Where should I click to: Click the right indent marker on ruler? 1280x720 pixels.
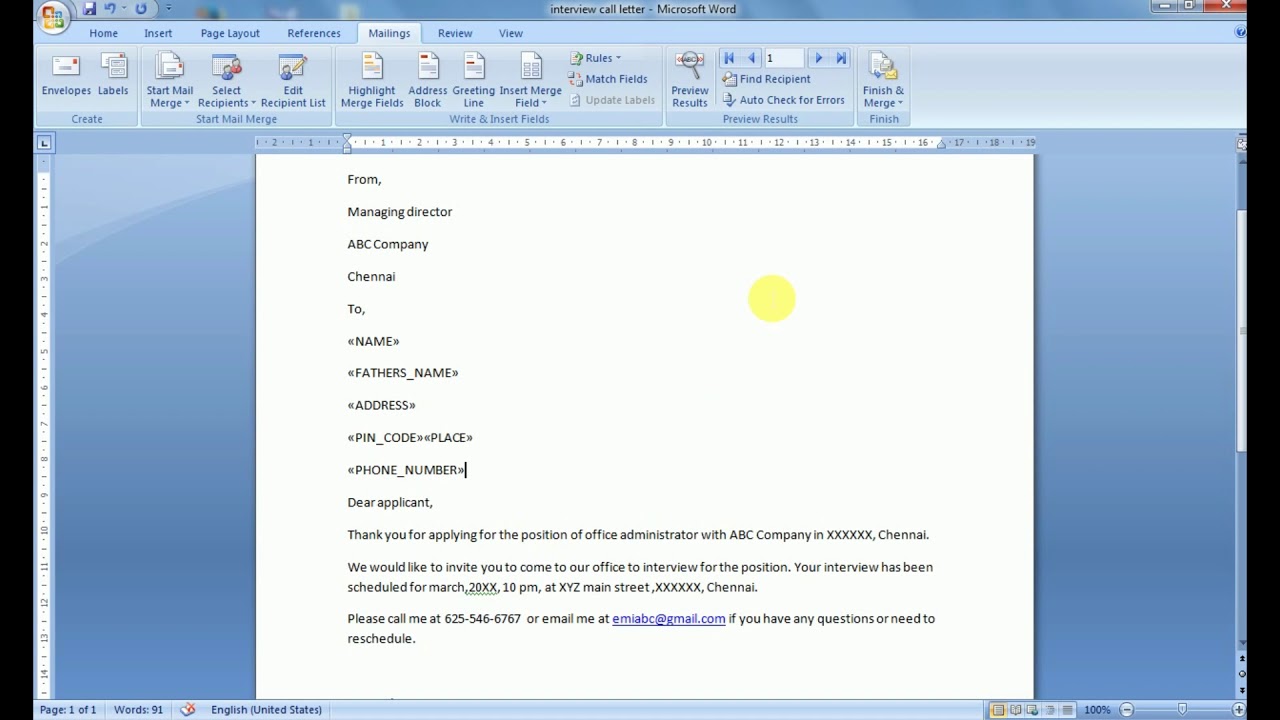tap(941, 144)
